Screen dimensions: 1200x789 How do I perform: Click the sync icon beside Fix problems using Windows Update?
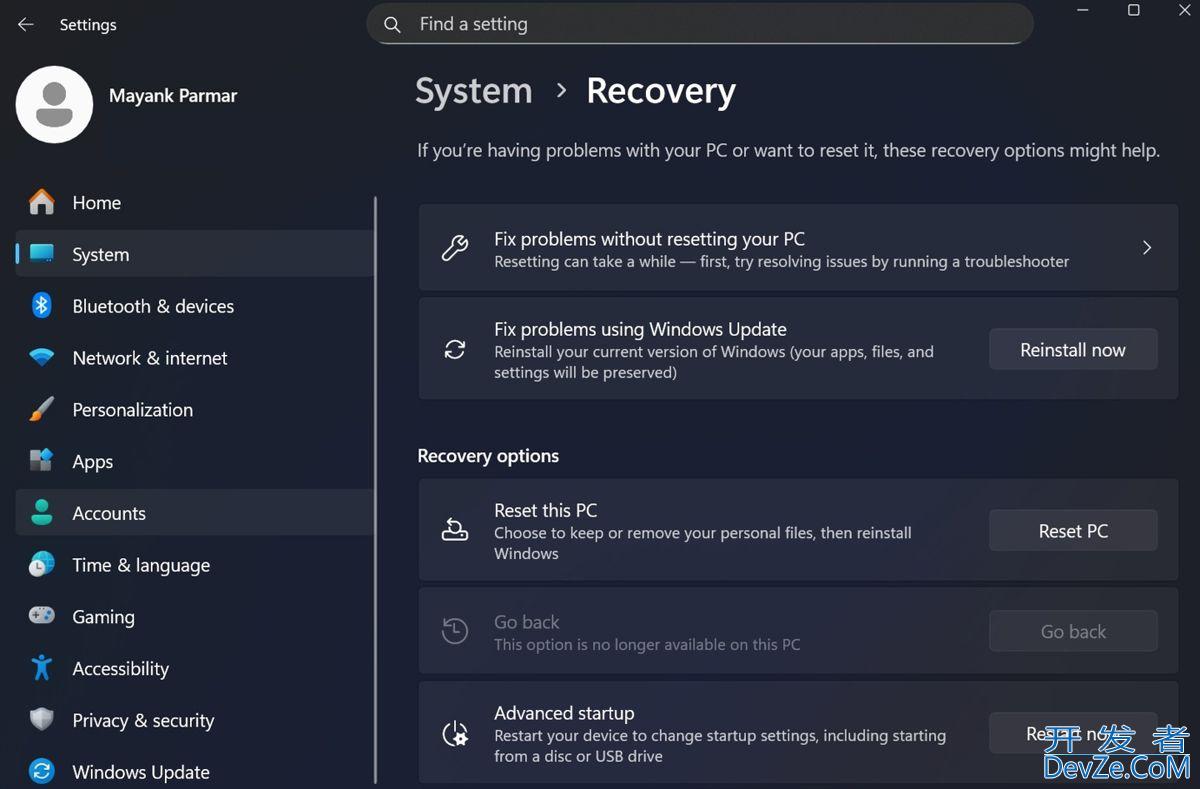455,350
